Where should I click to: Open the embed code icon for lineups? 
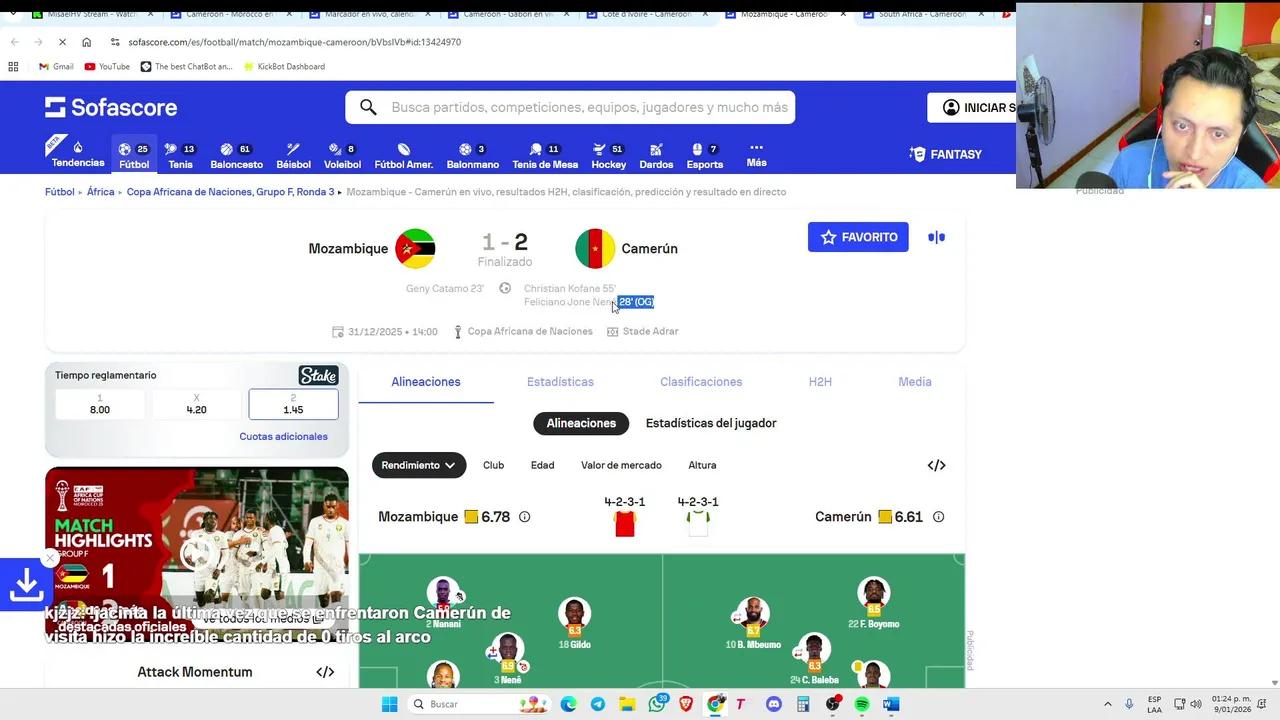click(x=936, y=465)
